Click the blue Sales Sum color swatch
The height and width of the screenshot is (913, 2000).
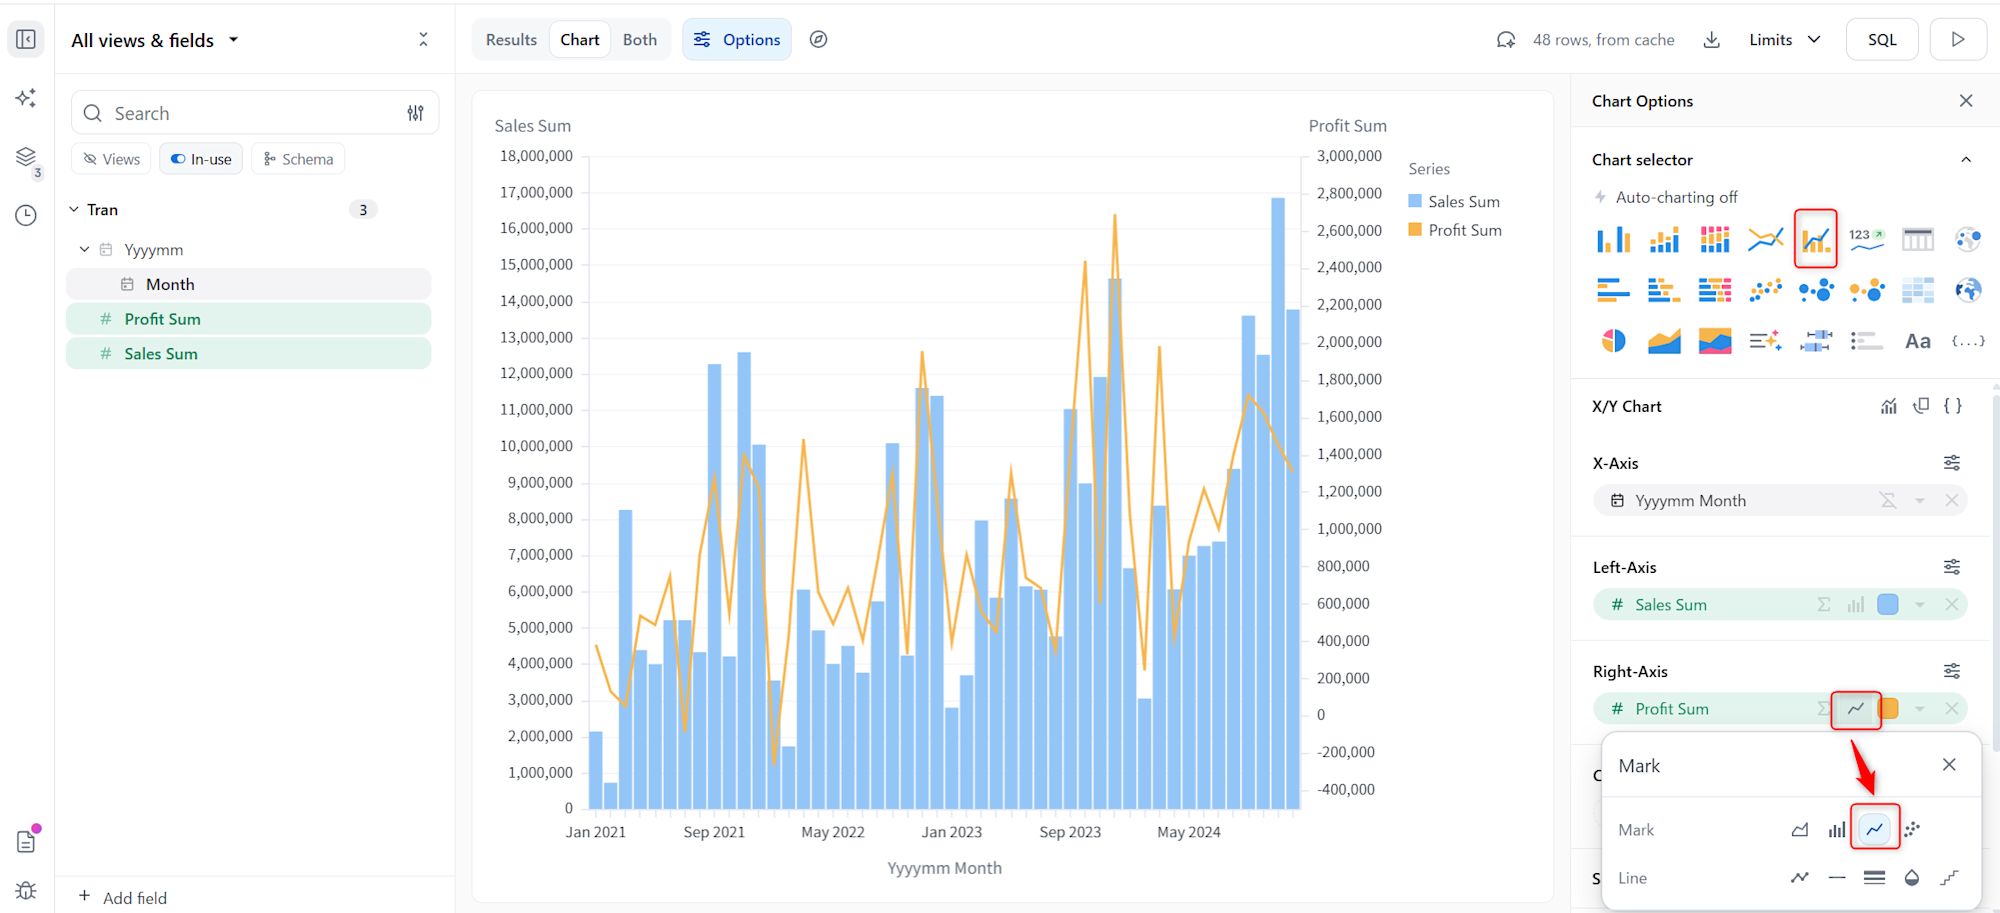pos(1887,604)
